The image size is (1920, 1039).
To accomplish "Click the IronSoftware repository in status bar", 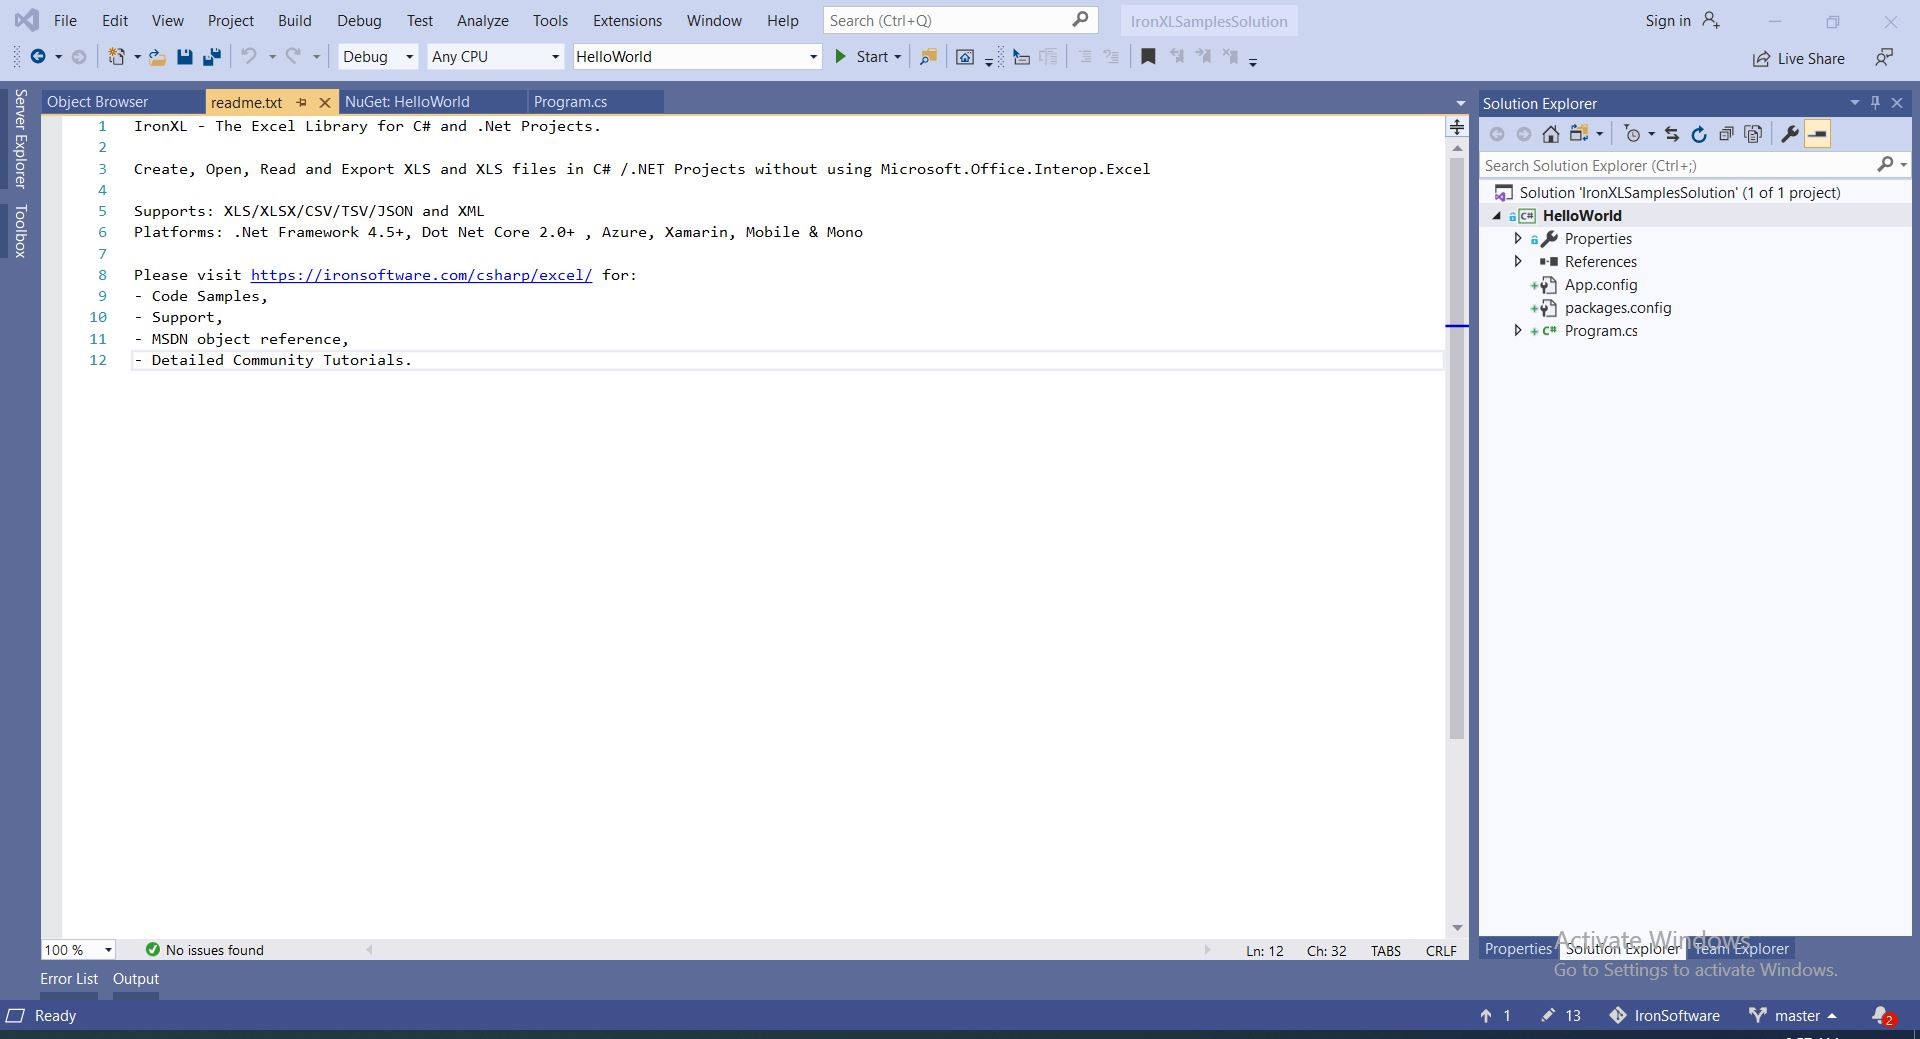I will (x=1664, y=1016).
